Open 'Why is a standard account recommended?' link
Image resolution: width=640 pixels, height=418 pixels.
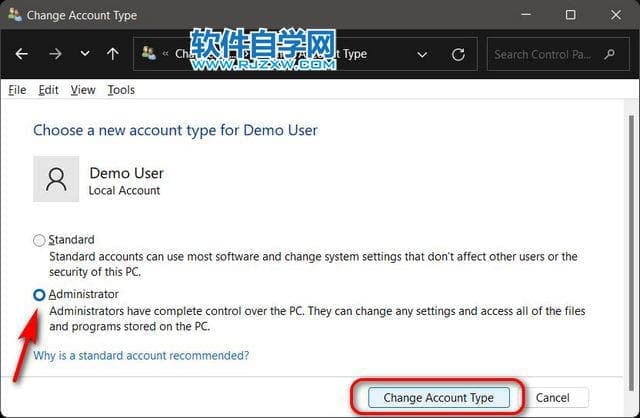pos(141,355)
